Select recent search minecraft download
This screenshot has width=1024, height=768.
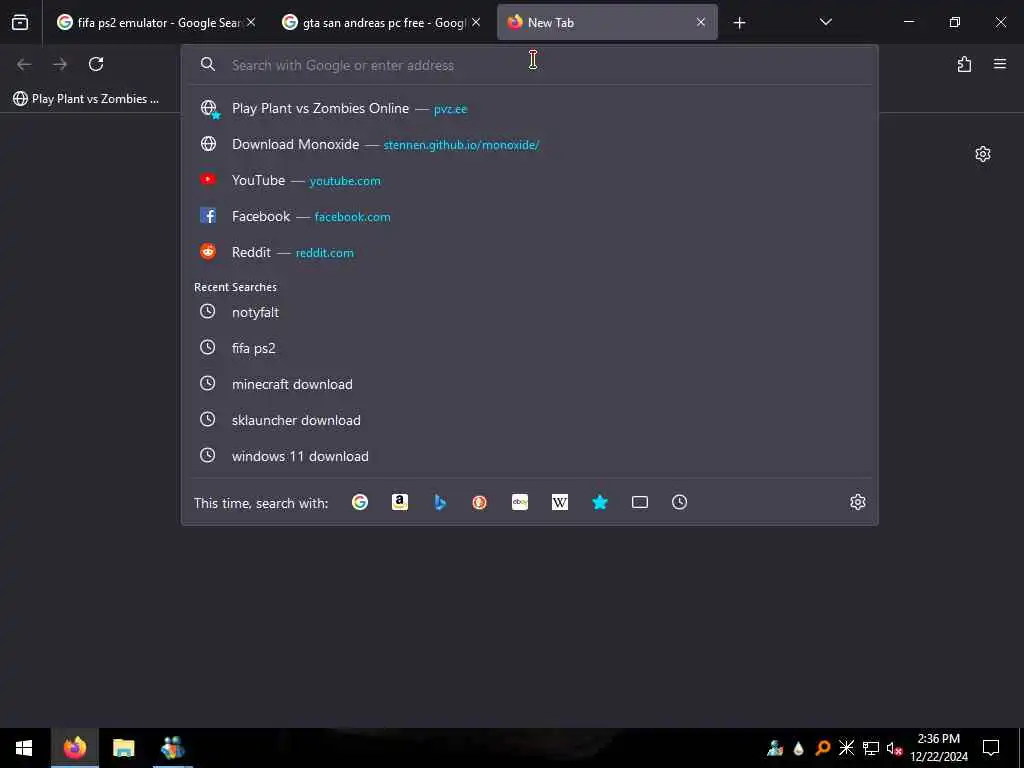pyautogui.click(x=529, y=384)
